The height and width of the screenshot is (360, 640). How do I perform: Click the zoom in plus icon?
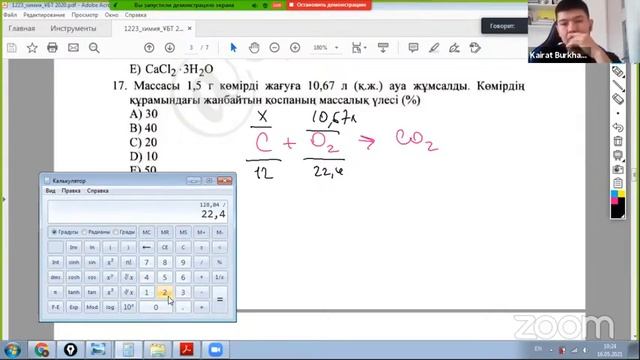[x=295, y=48]
